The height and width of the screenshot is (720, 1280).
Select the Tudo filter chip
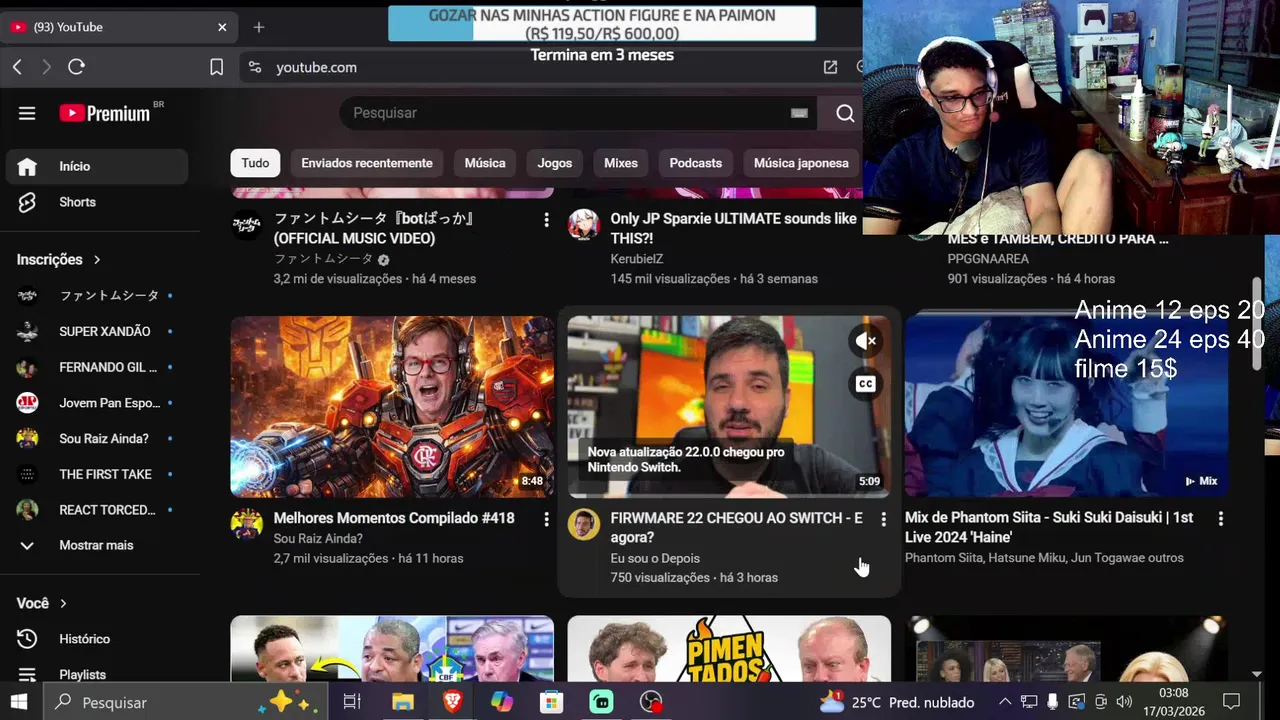(x=255, y=163)
